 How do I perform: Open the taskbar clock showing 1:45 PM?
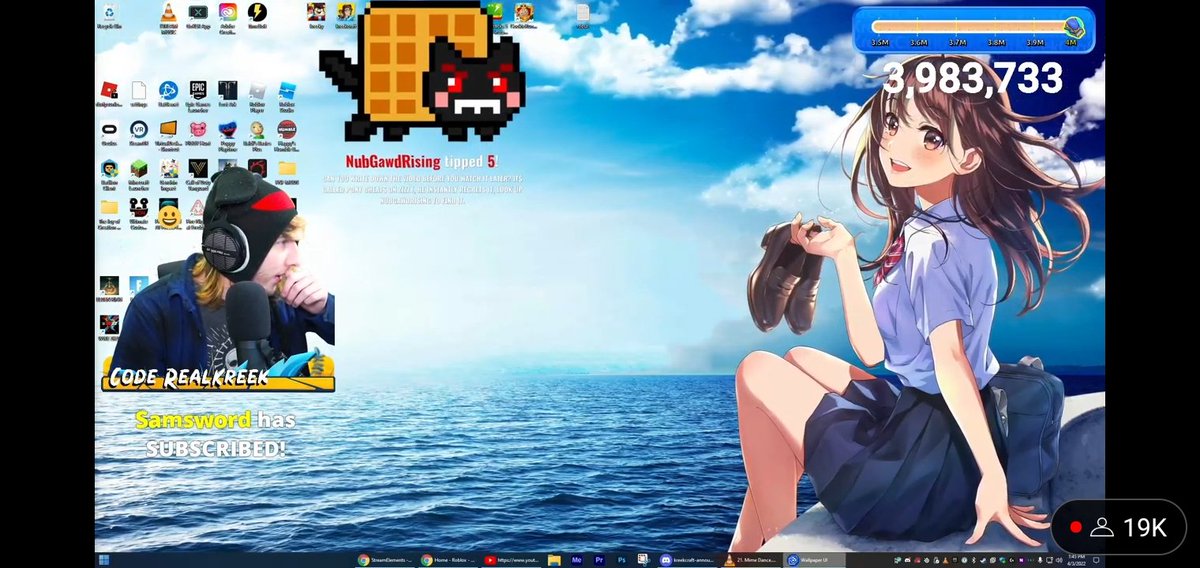coord(1075,559)
